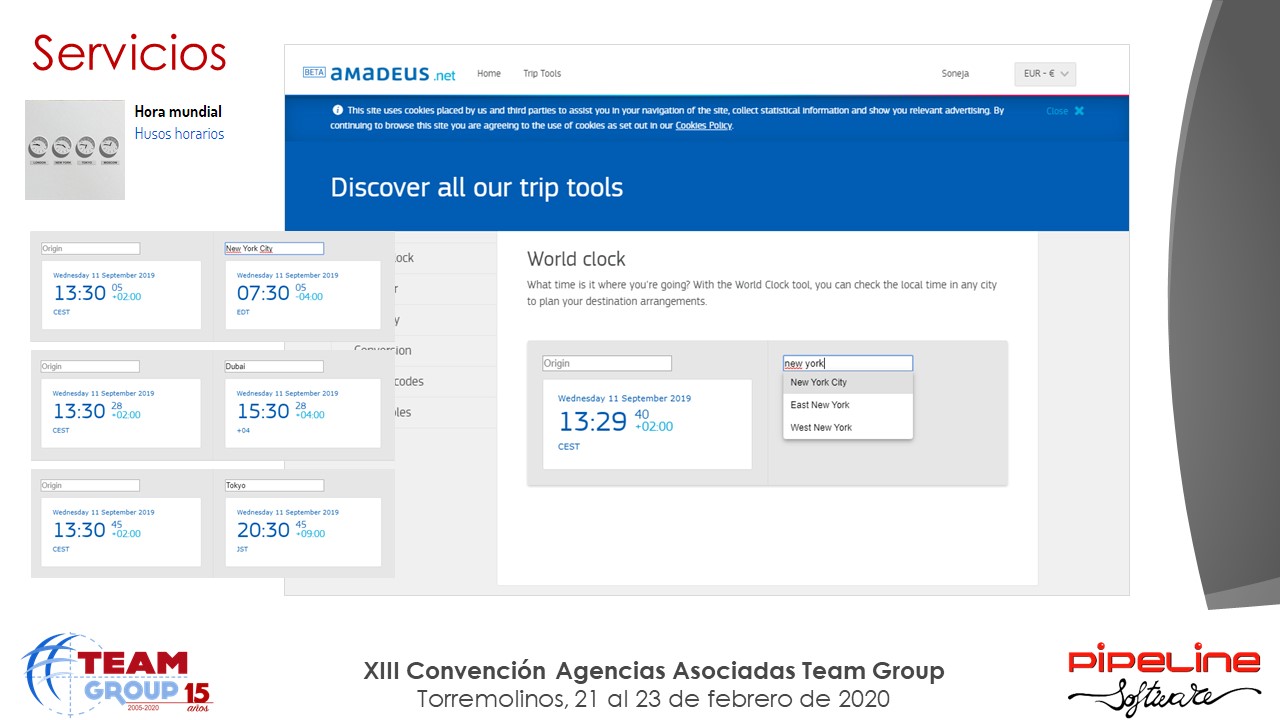Click the Hora mundial title
The image size is (1280, 720).
[178, 111]
